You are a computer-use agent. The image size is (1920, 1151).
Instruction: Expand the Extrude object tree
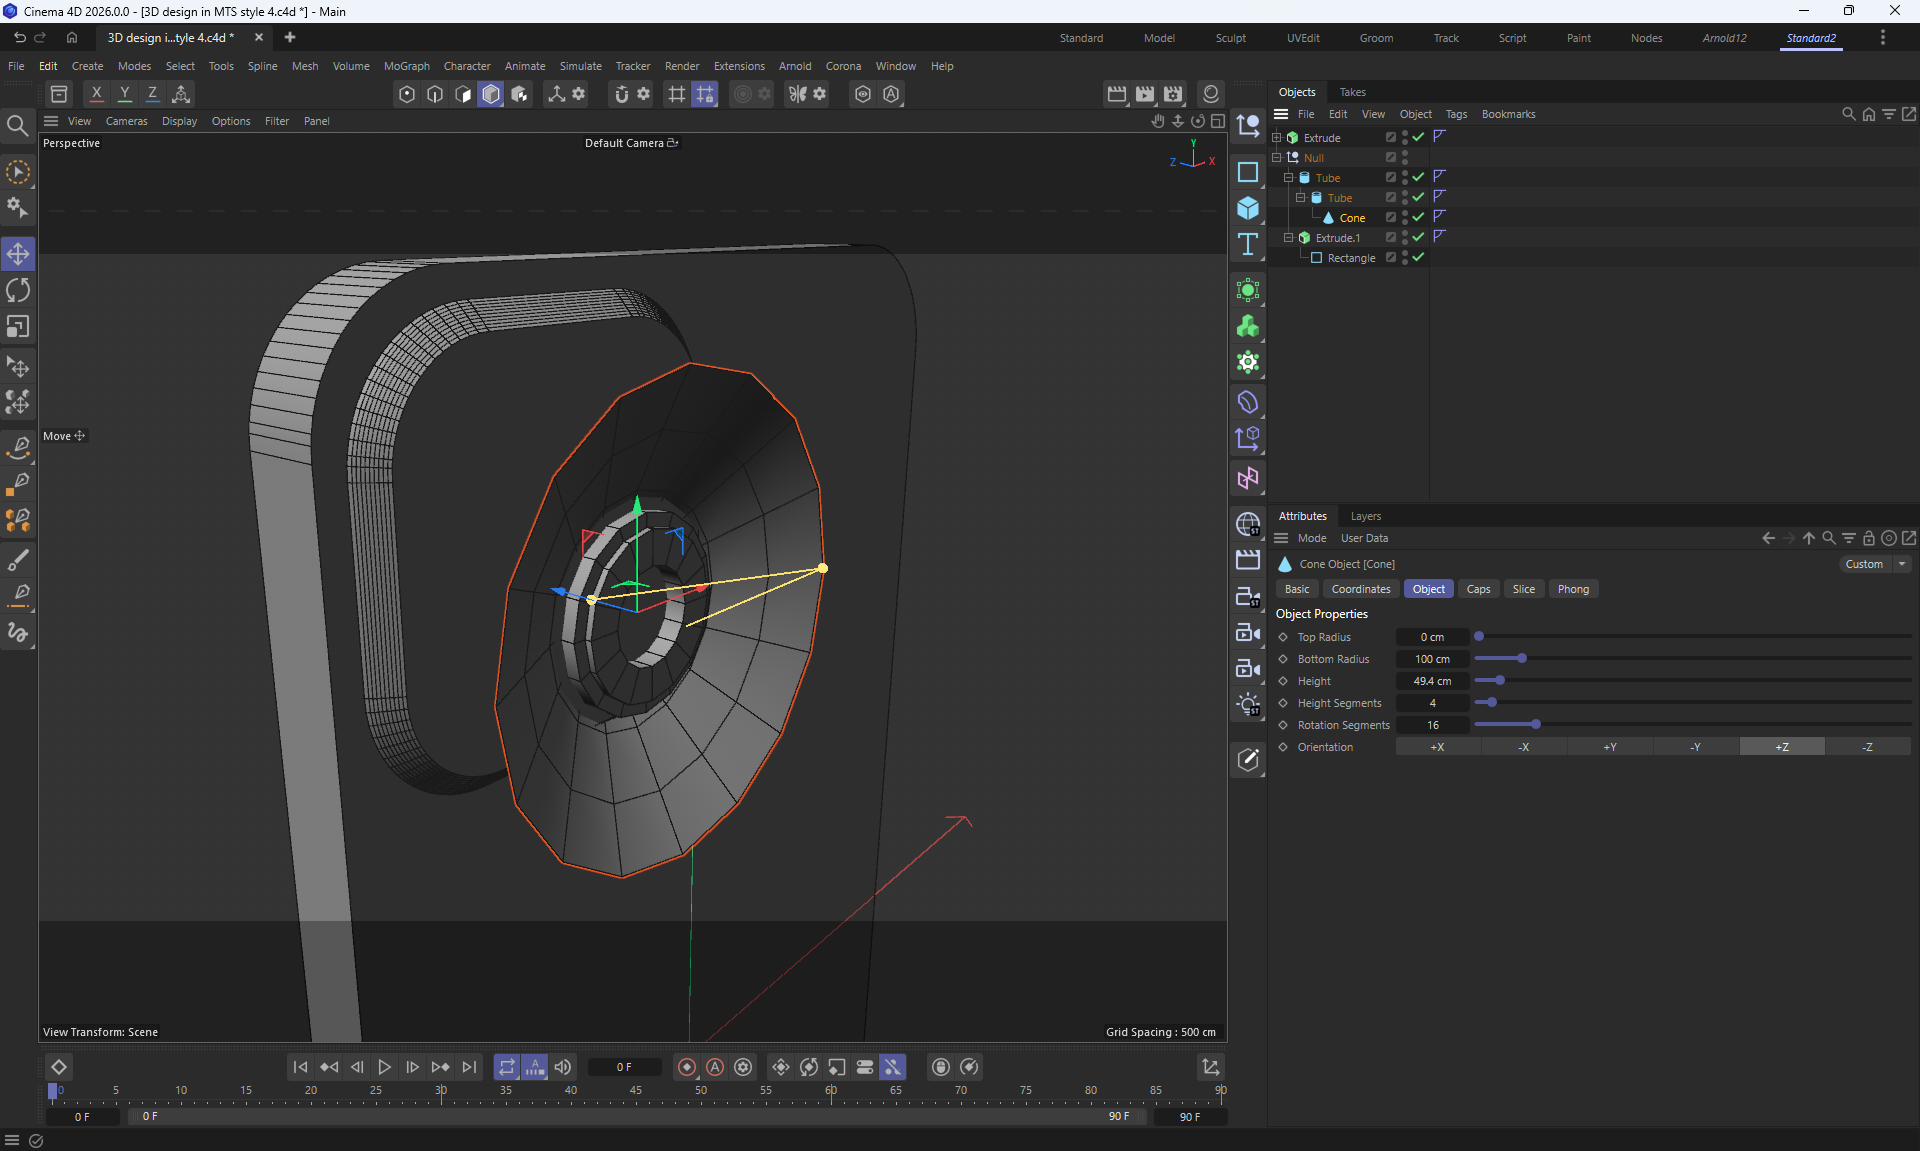[x=1277, y=137]
